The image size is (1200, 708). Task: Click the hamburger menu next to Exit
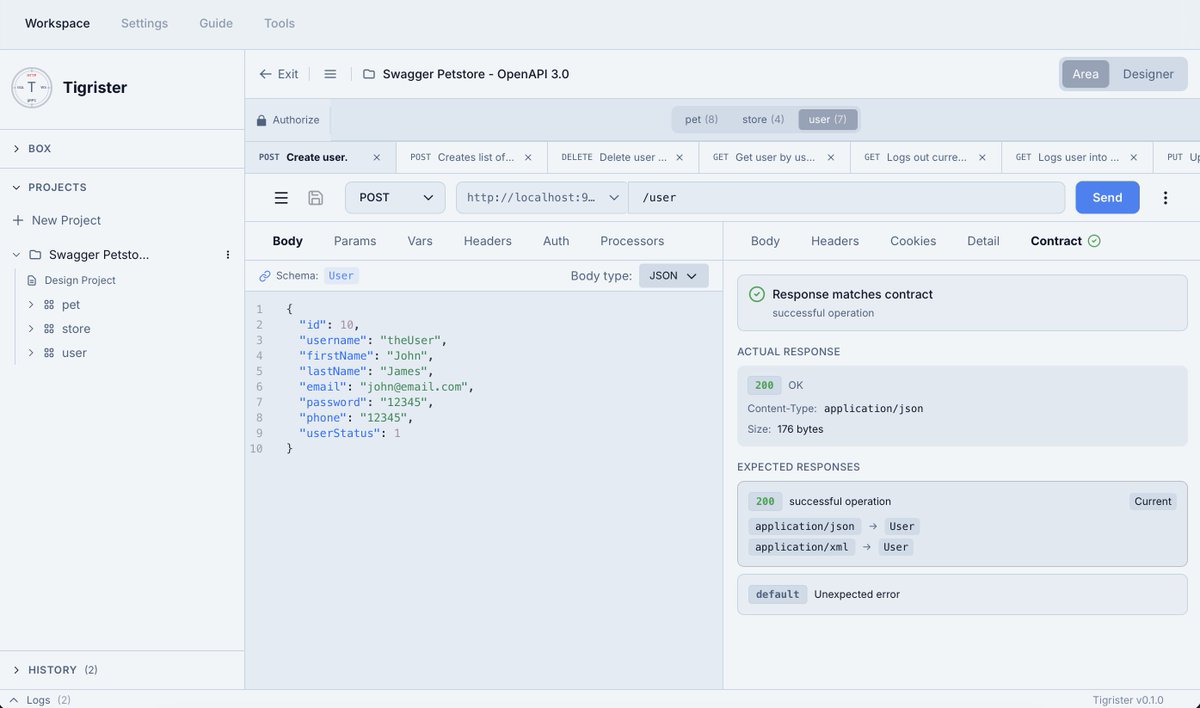click(x=330, y=74)
